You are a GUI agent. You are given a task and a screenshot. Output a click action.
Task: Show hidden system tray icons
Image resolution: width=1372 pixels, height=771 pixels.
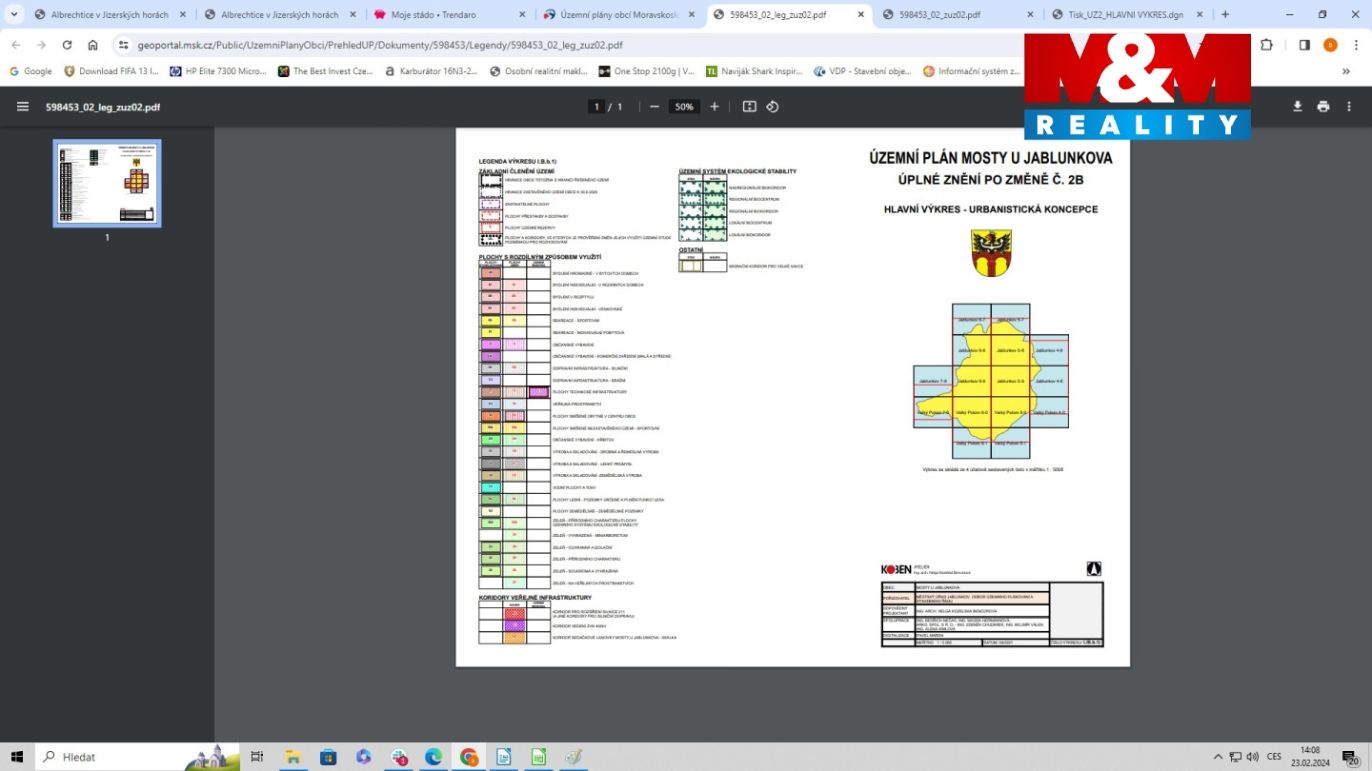pyautogui.click(x=1217, y=757)
